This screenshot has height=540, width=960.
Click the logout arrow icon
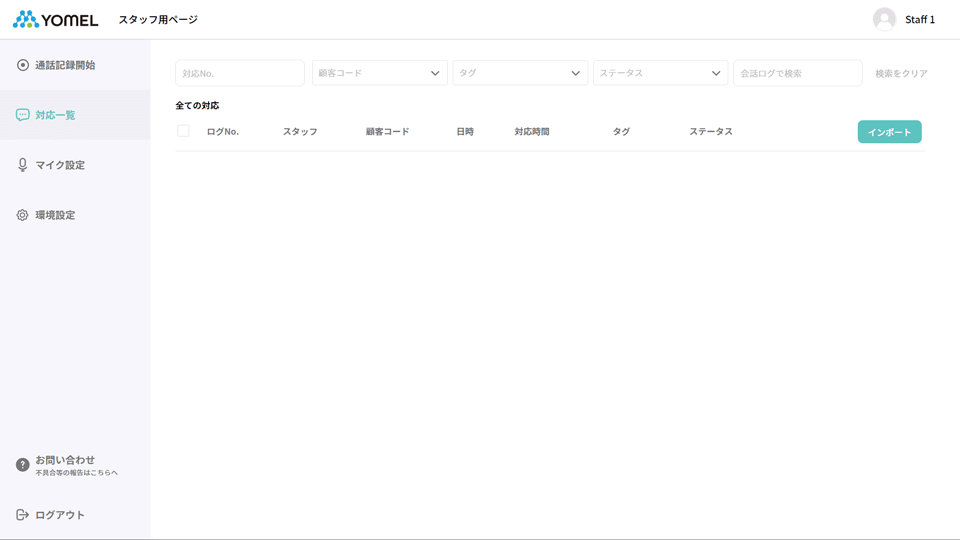click(23, 515)
